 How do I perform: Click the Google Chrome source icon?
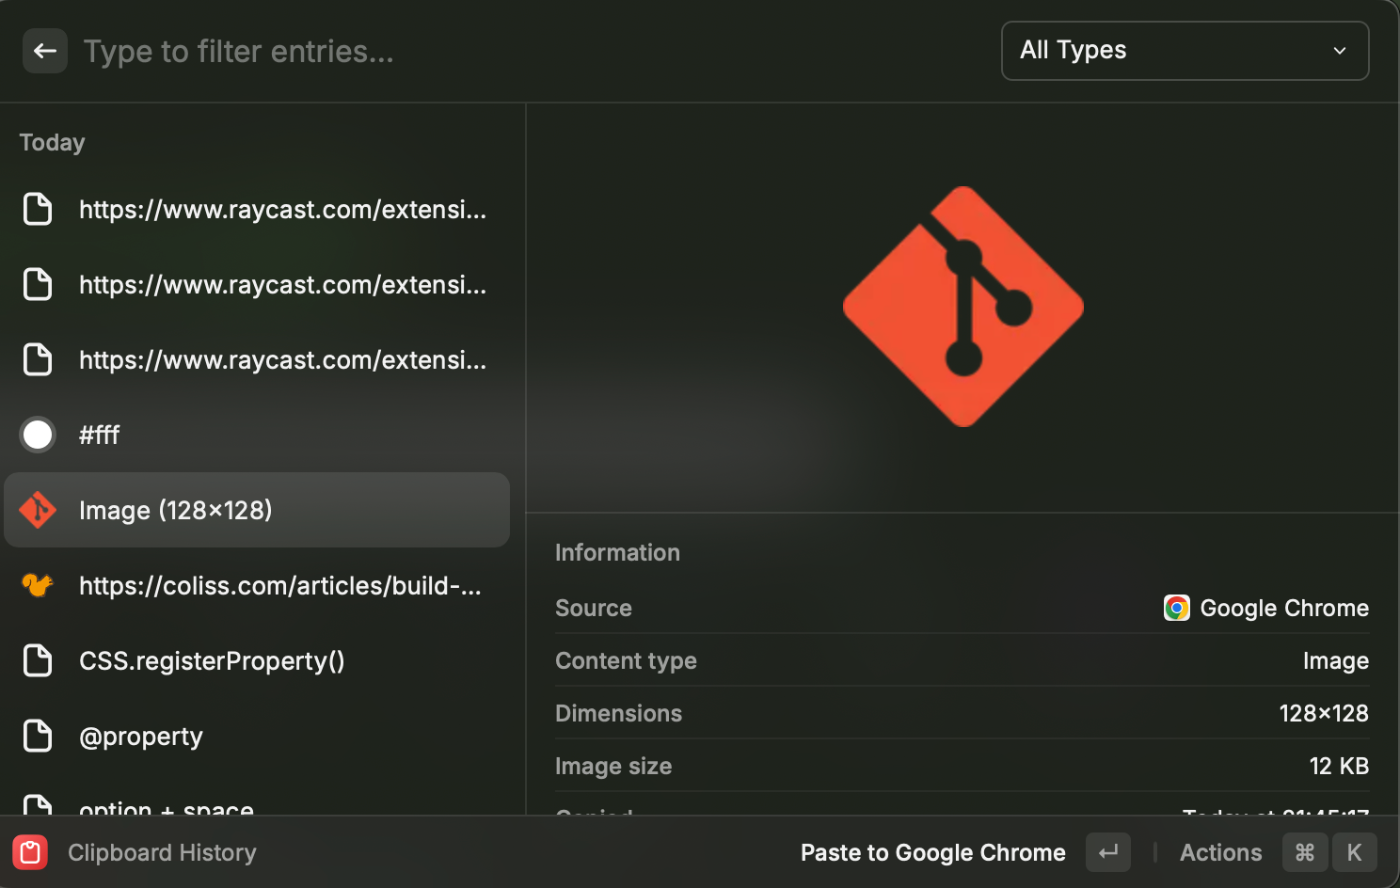1176,608
